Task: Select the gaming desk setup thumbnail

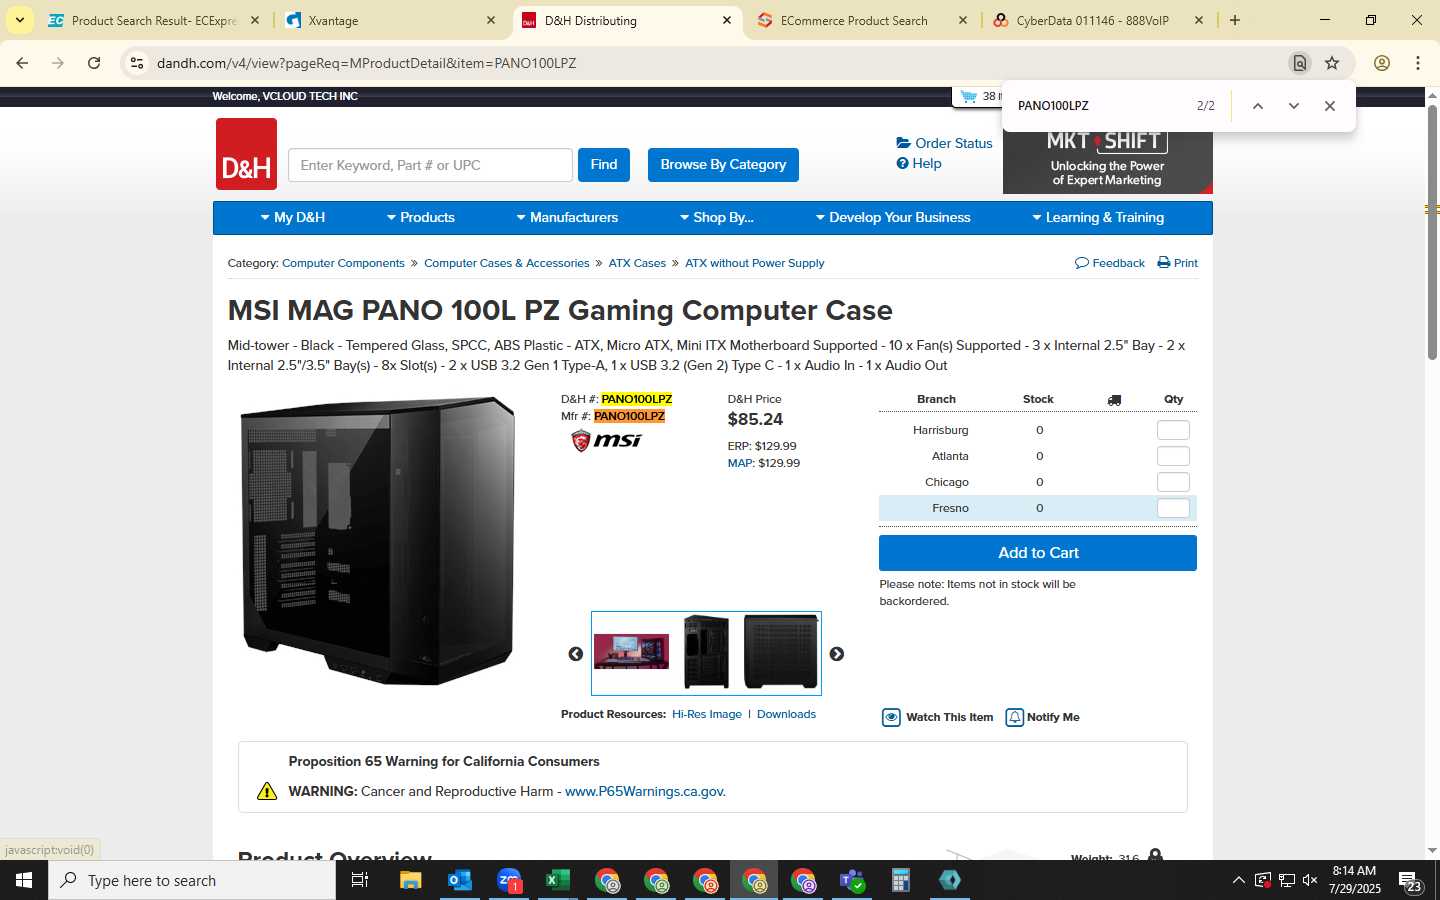Action: point(631,651)
